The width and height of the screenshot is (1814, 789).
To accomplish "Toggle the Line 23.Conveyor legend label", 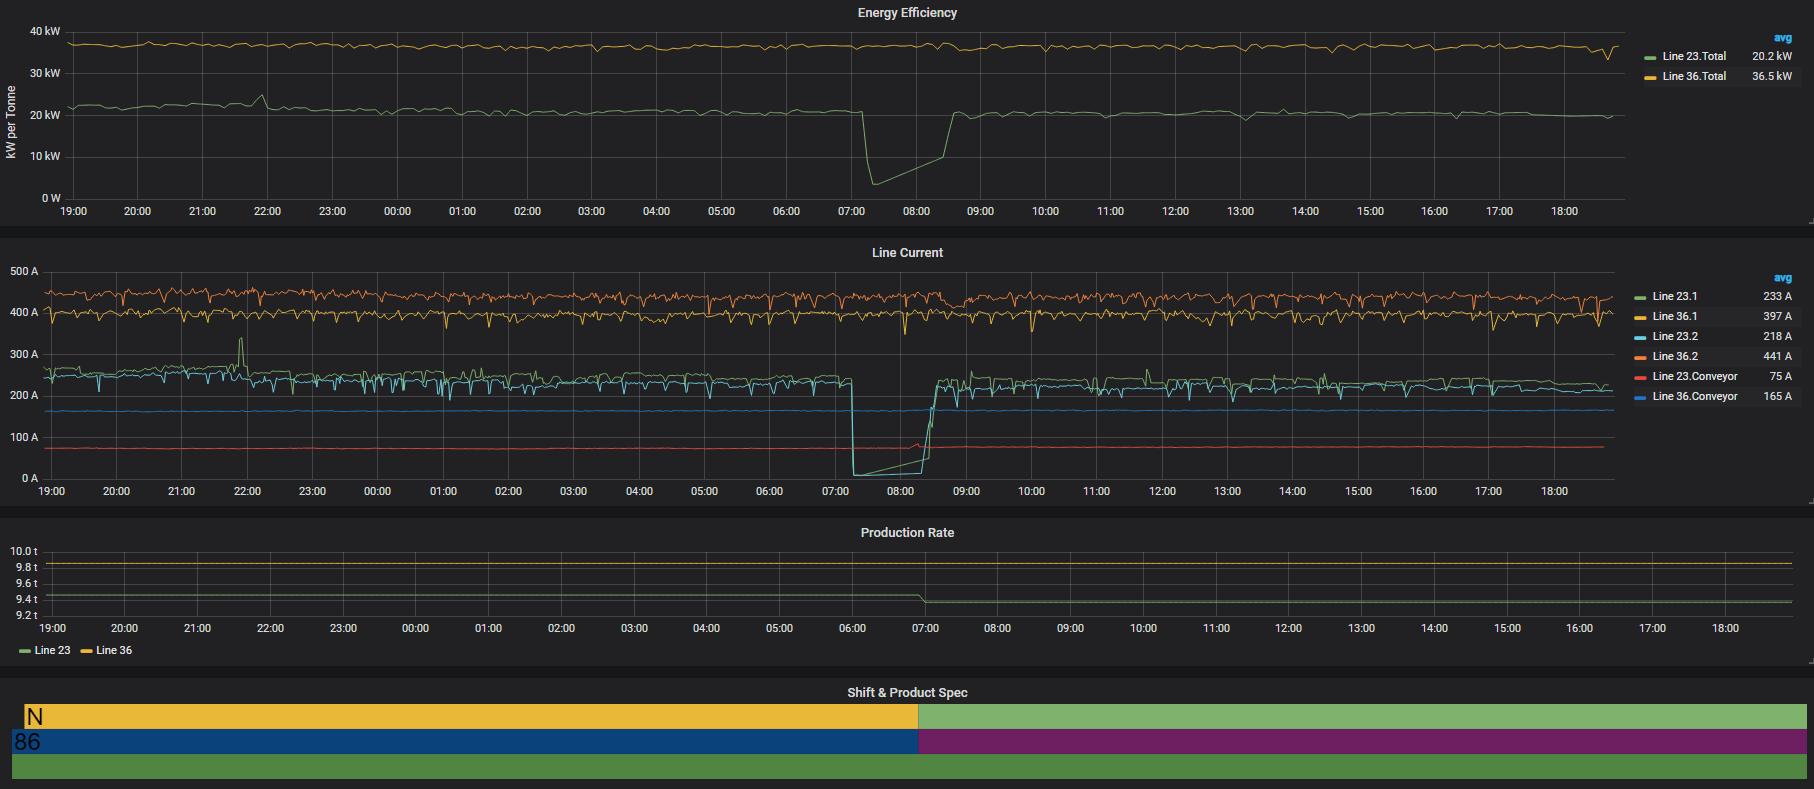I will click(x=1694, y=377).
